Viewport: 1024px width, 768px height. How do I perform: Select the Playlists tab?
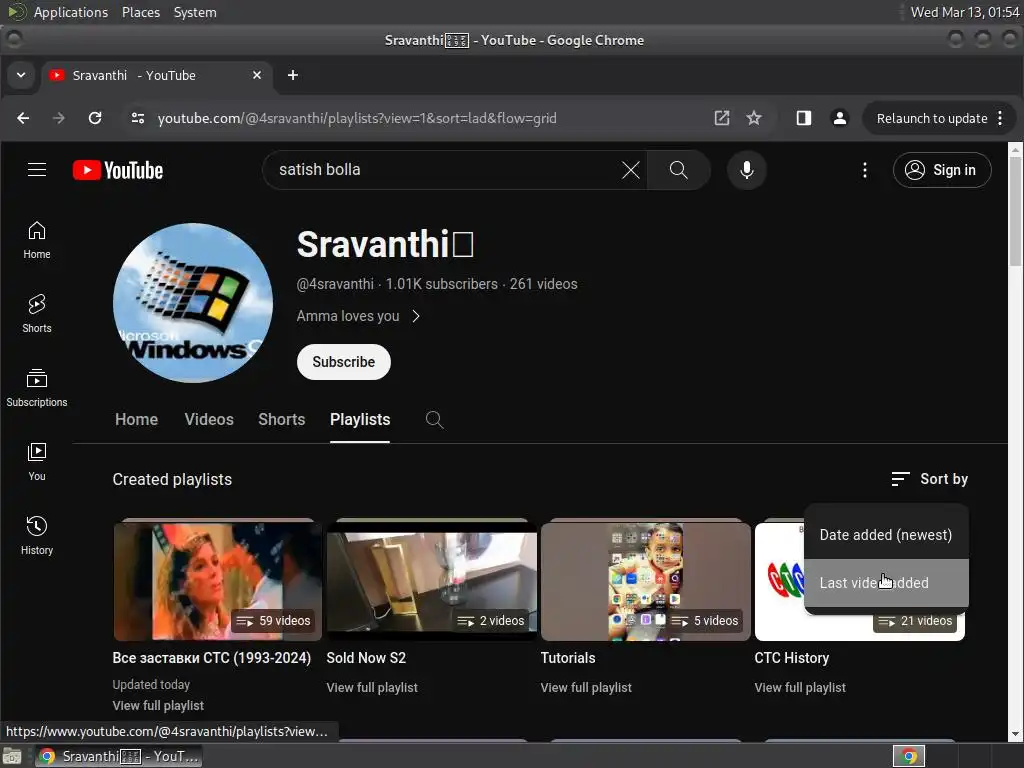coord(360,419)
